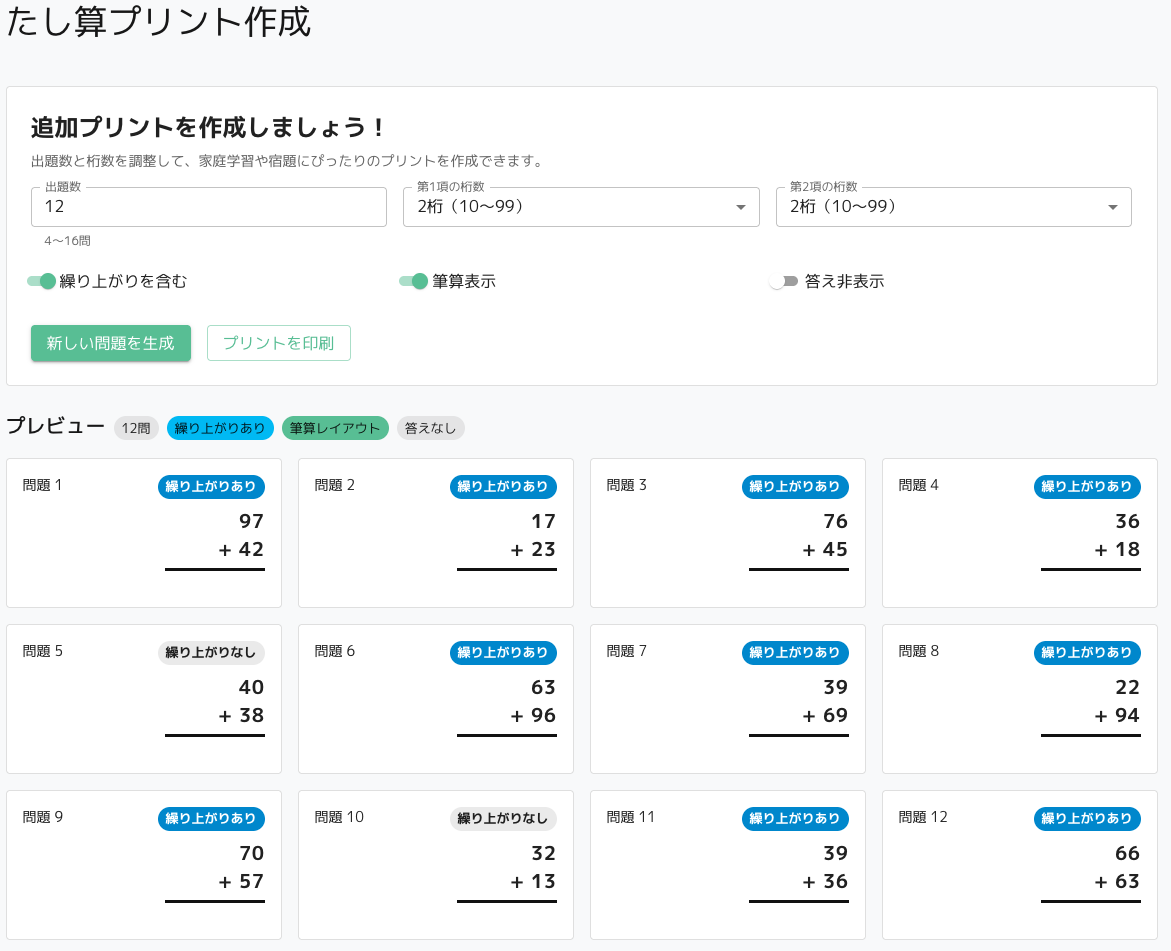1171x951 pixels.
Task: Open the 第1項の桁数 dropdown
Action: (580, 207)
